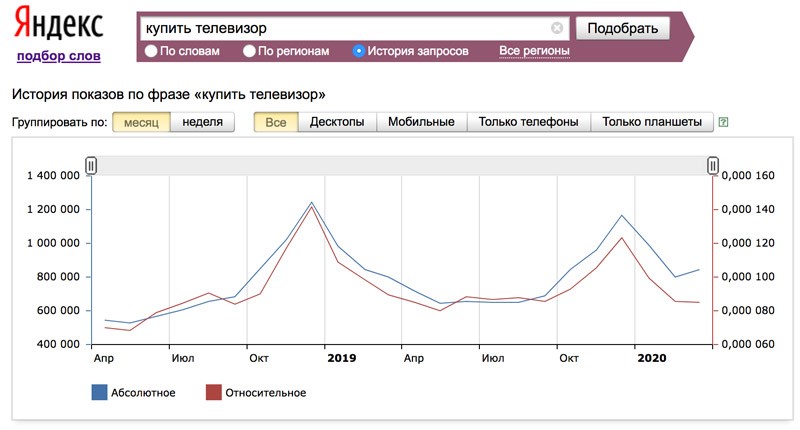Viewport: 800px width, 430px height.
Task: Click the 0,000 140 right axis value
Action: click(x=748, y=209)
